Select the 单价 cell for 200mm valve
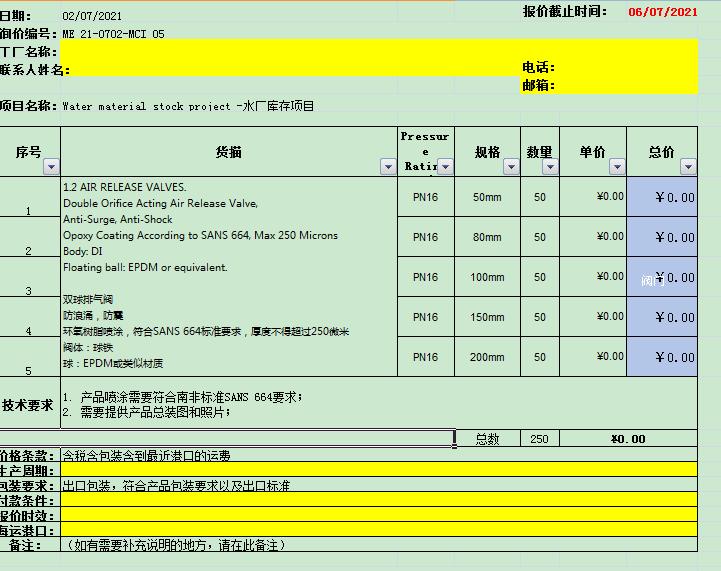 tap(593, 357)
